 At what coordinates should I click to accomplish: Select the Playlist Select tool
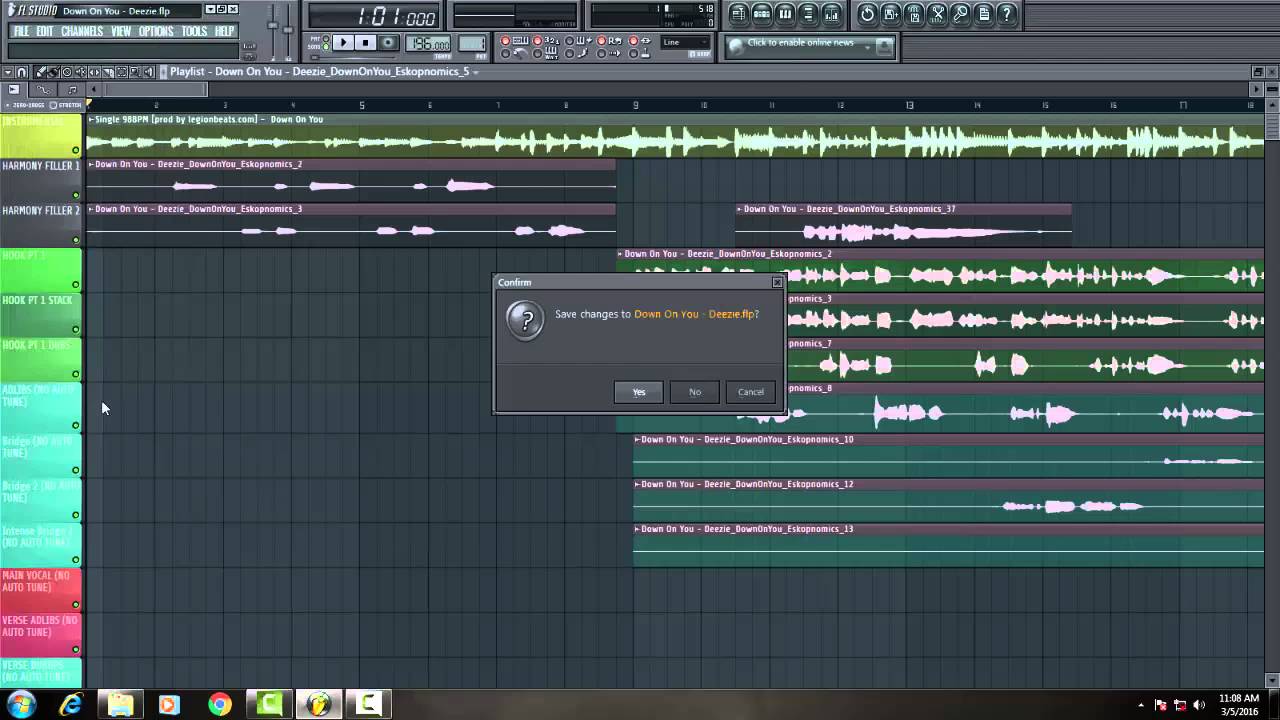coord(121,72)
